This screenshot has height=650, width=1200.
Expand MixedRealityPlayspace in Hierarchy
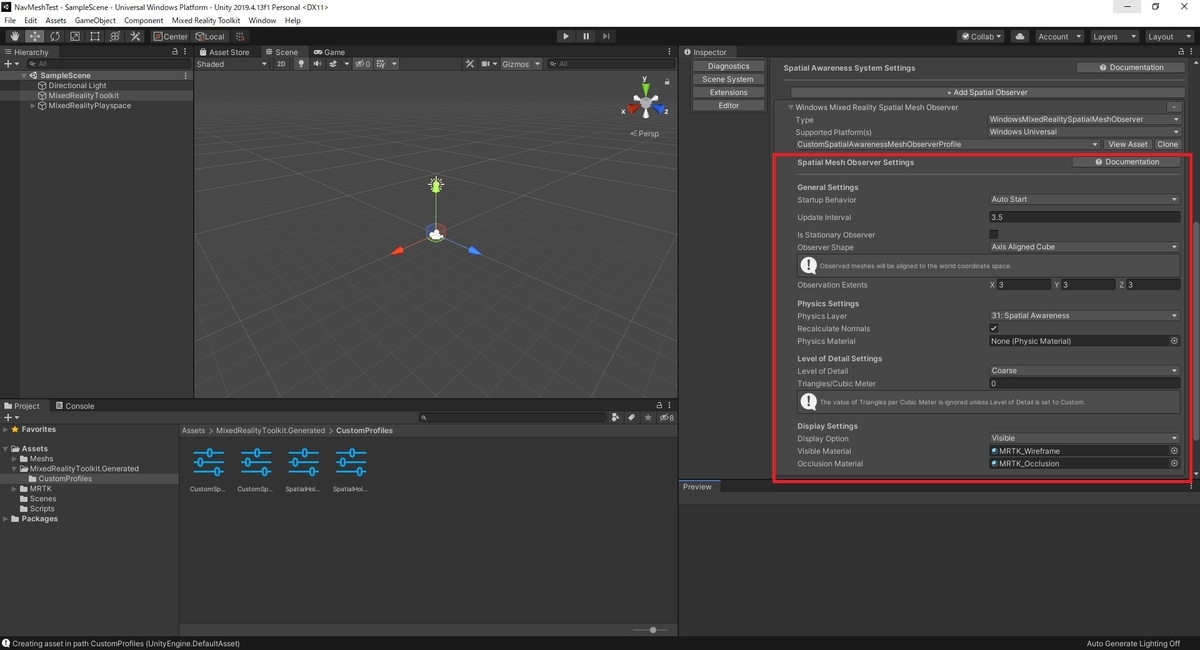point(34,106)
